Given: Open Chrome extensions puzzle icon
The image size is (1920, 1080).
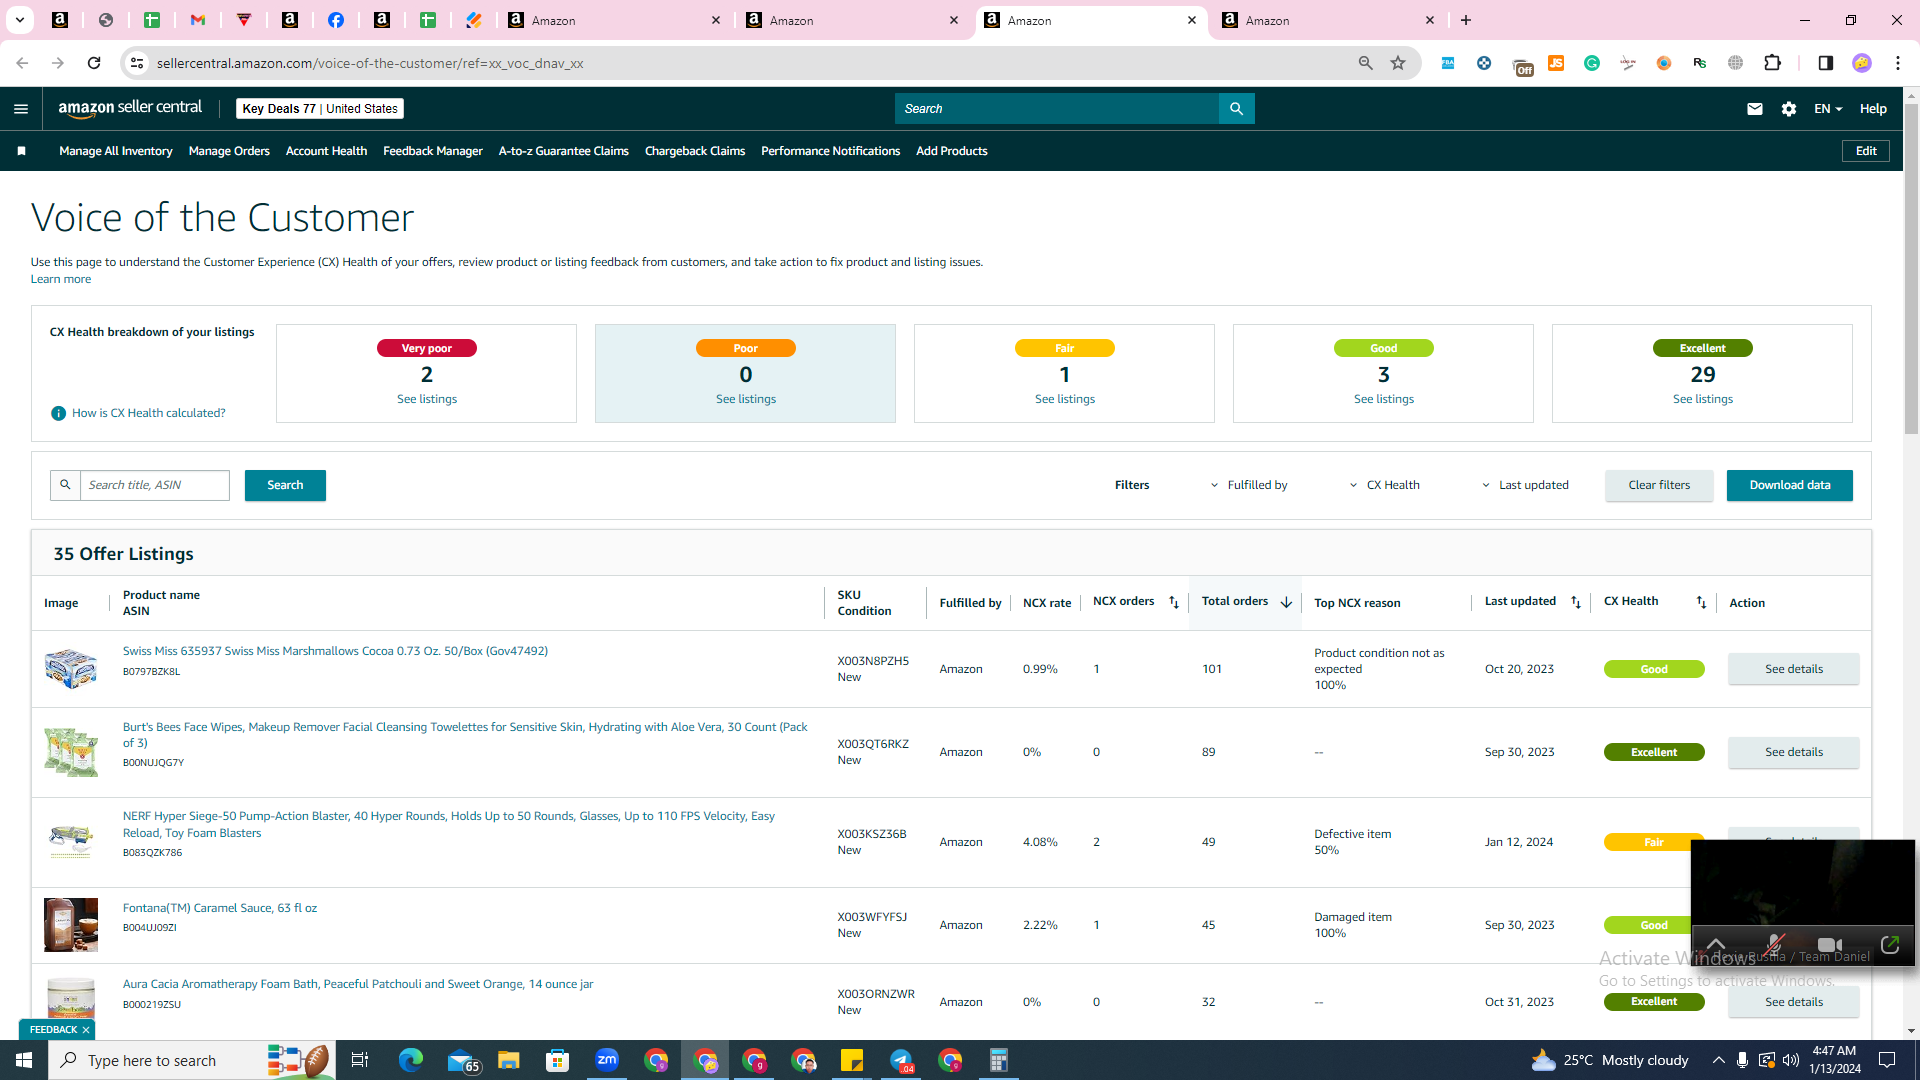Looking at the screenshot, I should tap(1773, 63).
